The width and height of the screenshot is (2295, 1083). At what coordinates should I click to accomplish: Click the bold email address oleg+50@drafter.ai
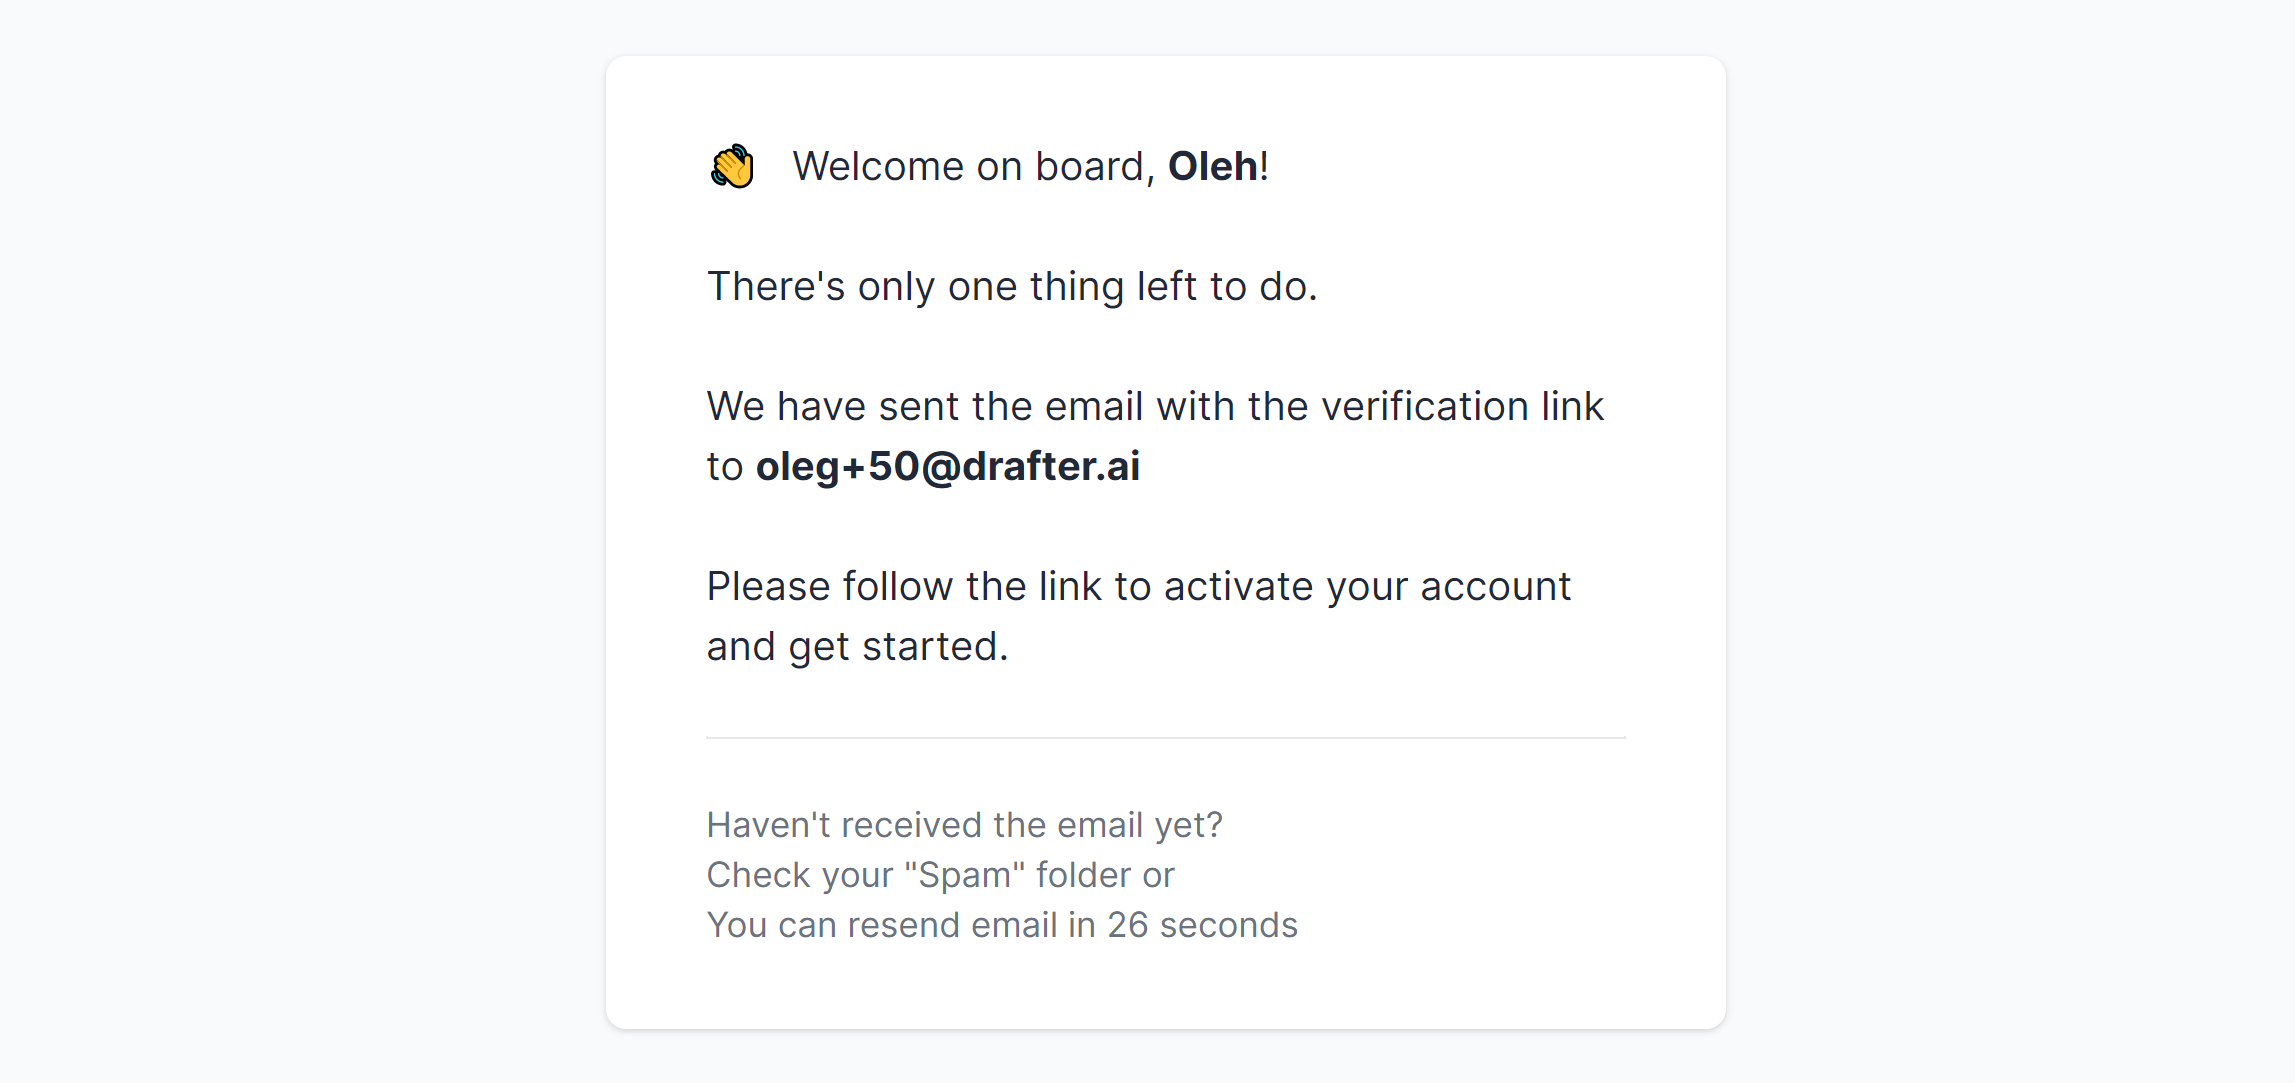coord(947,466)
